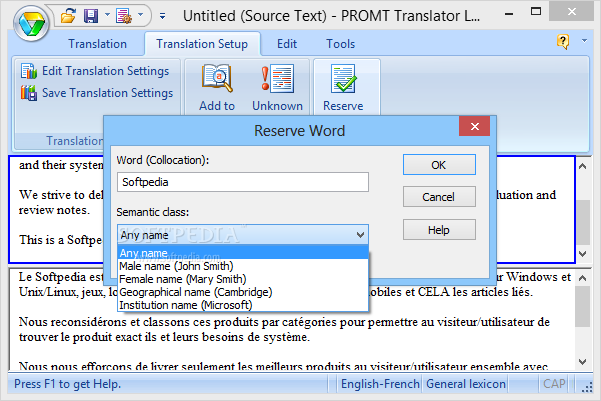Click scroll down arrow in translation pane
The width and height of the screenshot is (601, 401).
coord(583,362)
